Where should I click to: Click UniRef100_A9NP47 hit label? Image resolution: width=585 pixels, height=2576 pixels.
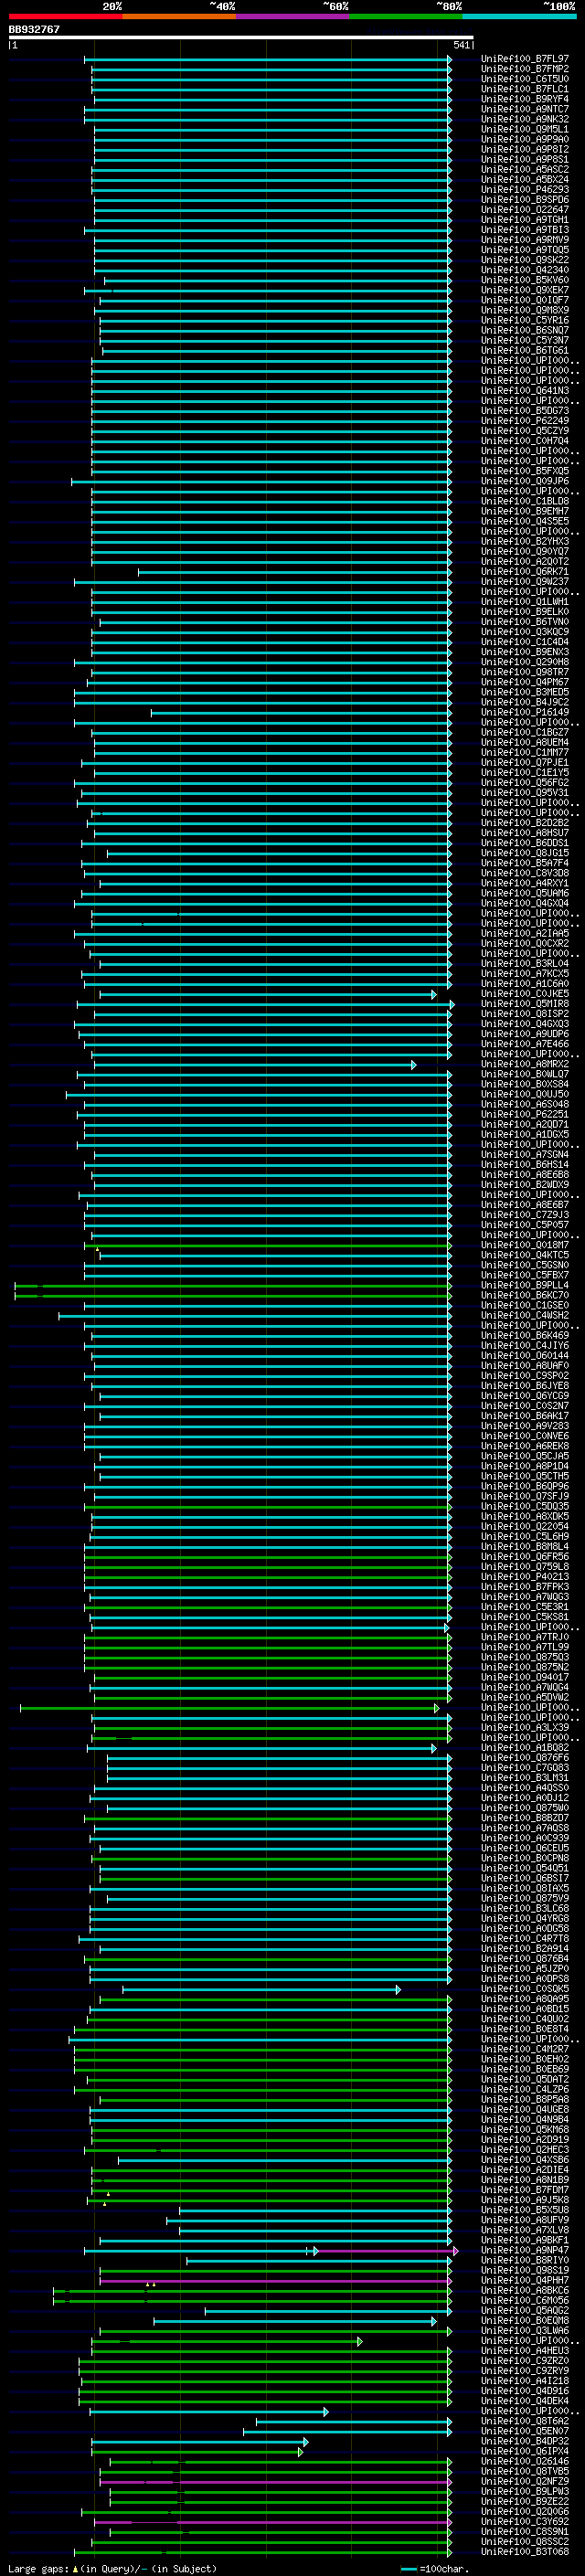(x=524, y=2249)
